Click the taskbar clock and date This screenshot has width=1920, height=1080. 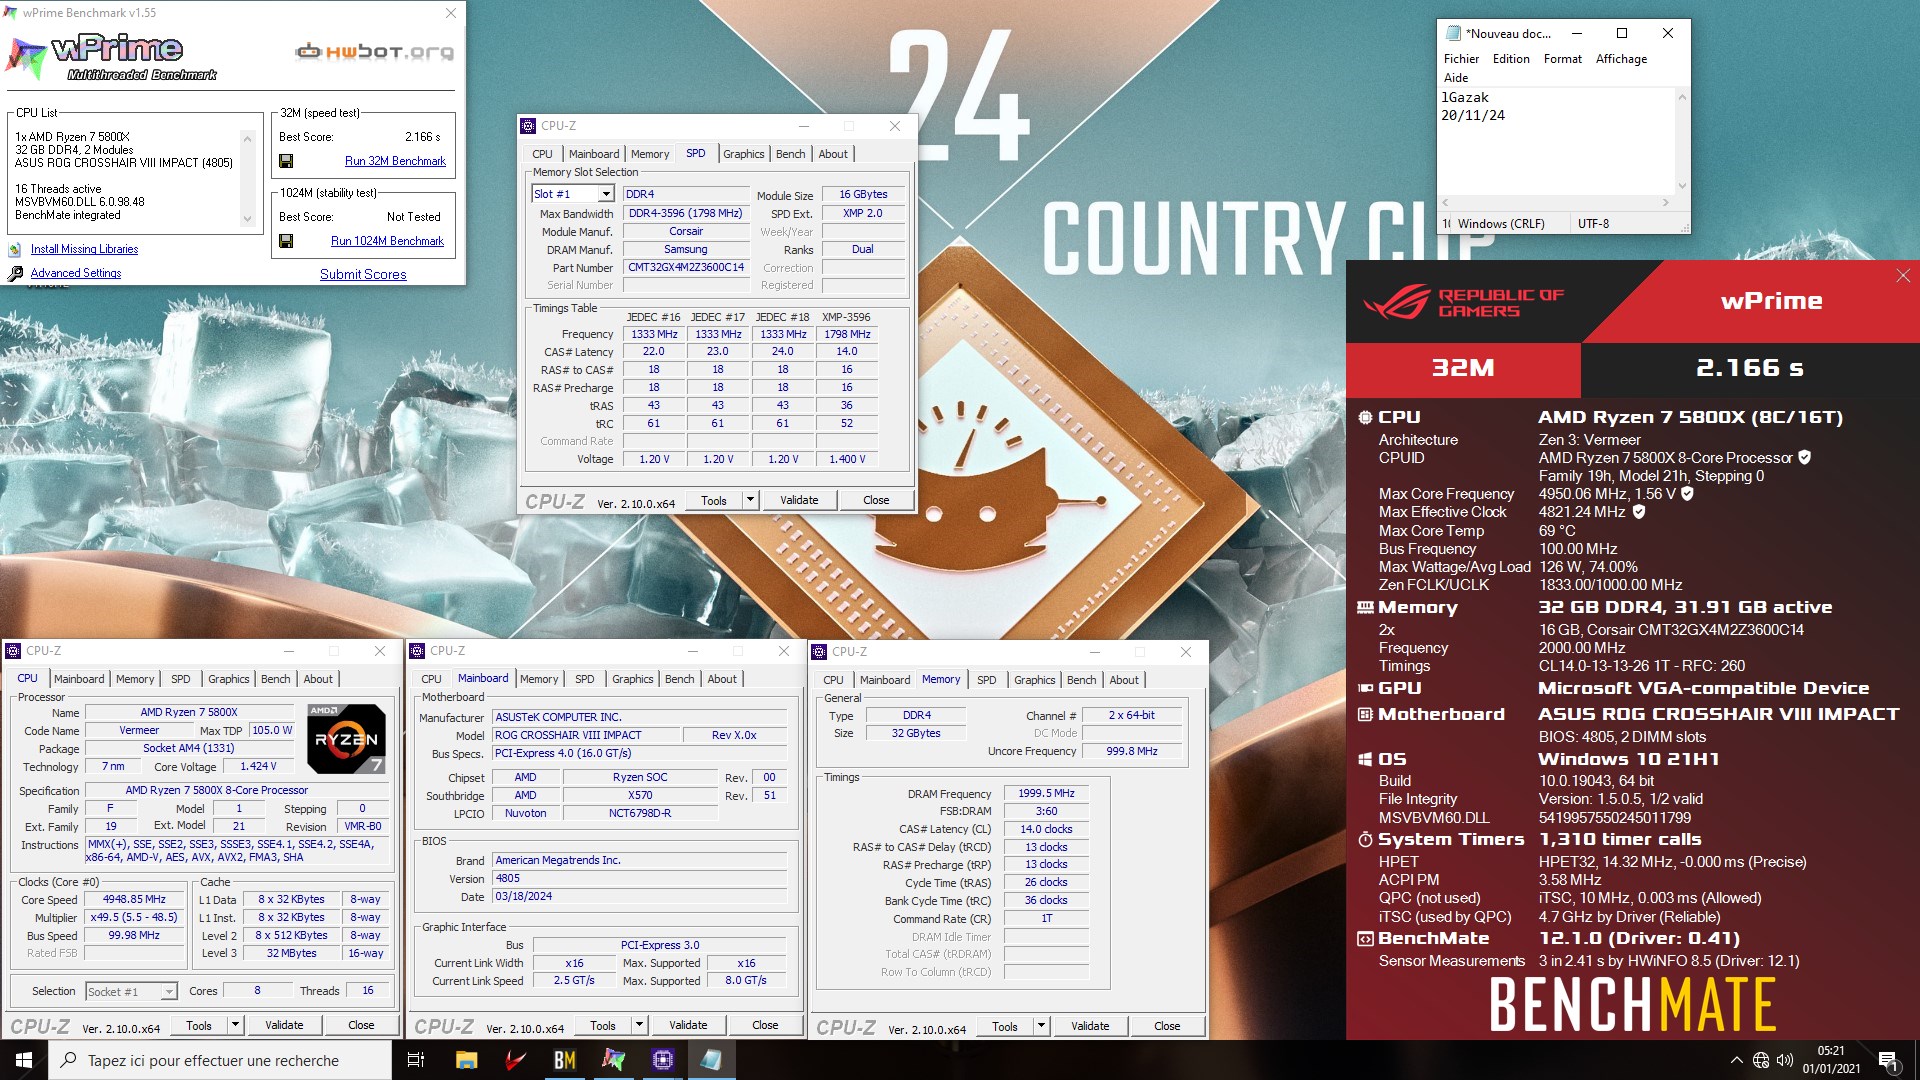1831,1060
